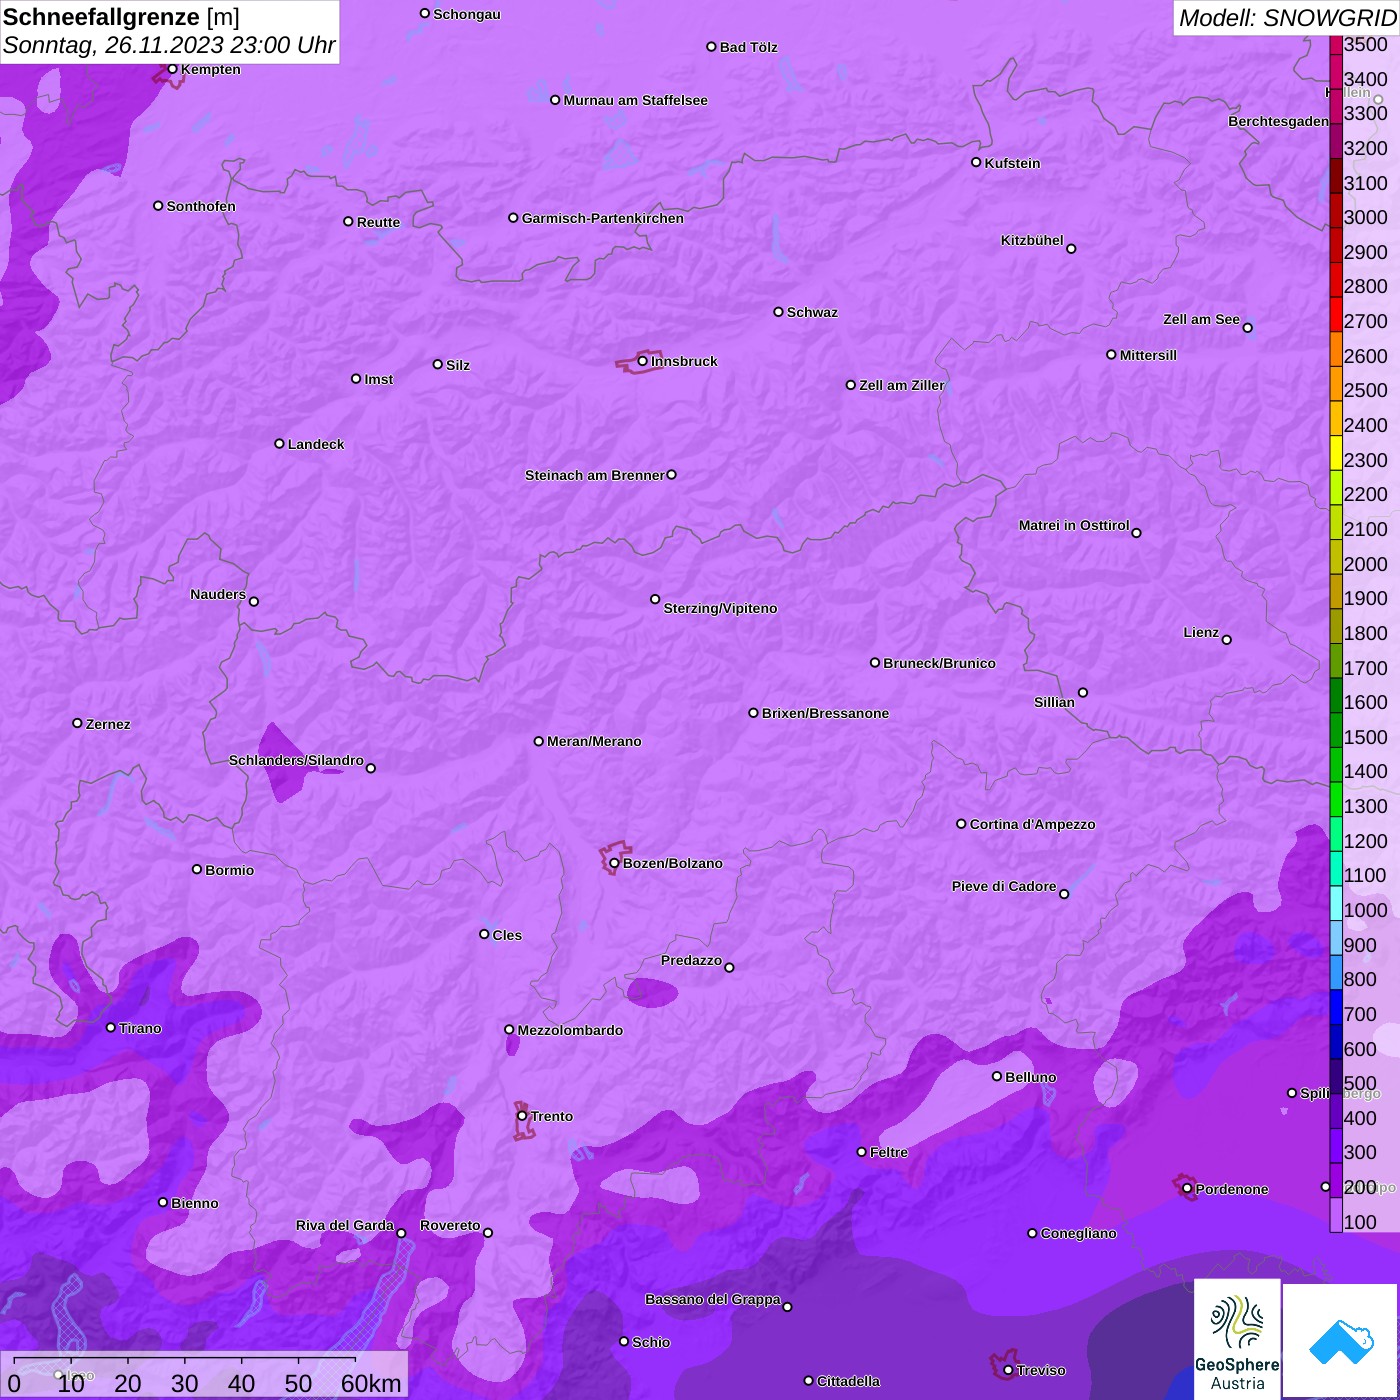Select the Lienz location marker dot
This screenshot has height=1400, width=1400.
(x=1227, y=640)
